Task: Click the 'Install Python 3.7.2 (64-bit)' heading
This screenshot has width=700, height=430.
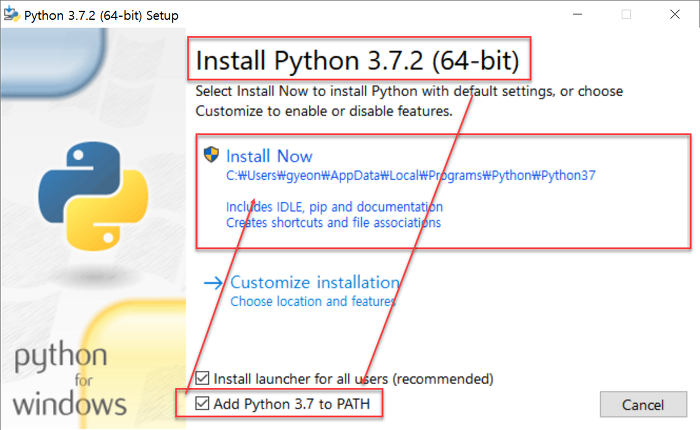Action: pos(358,60)
